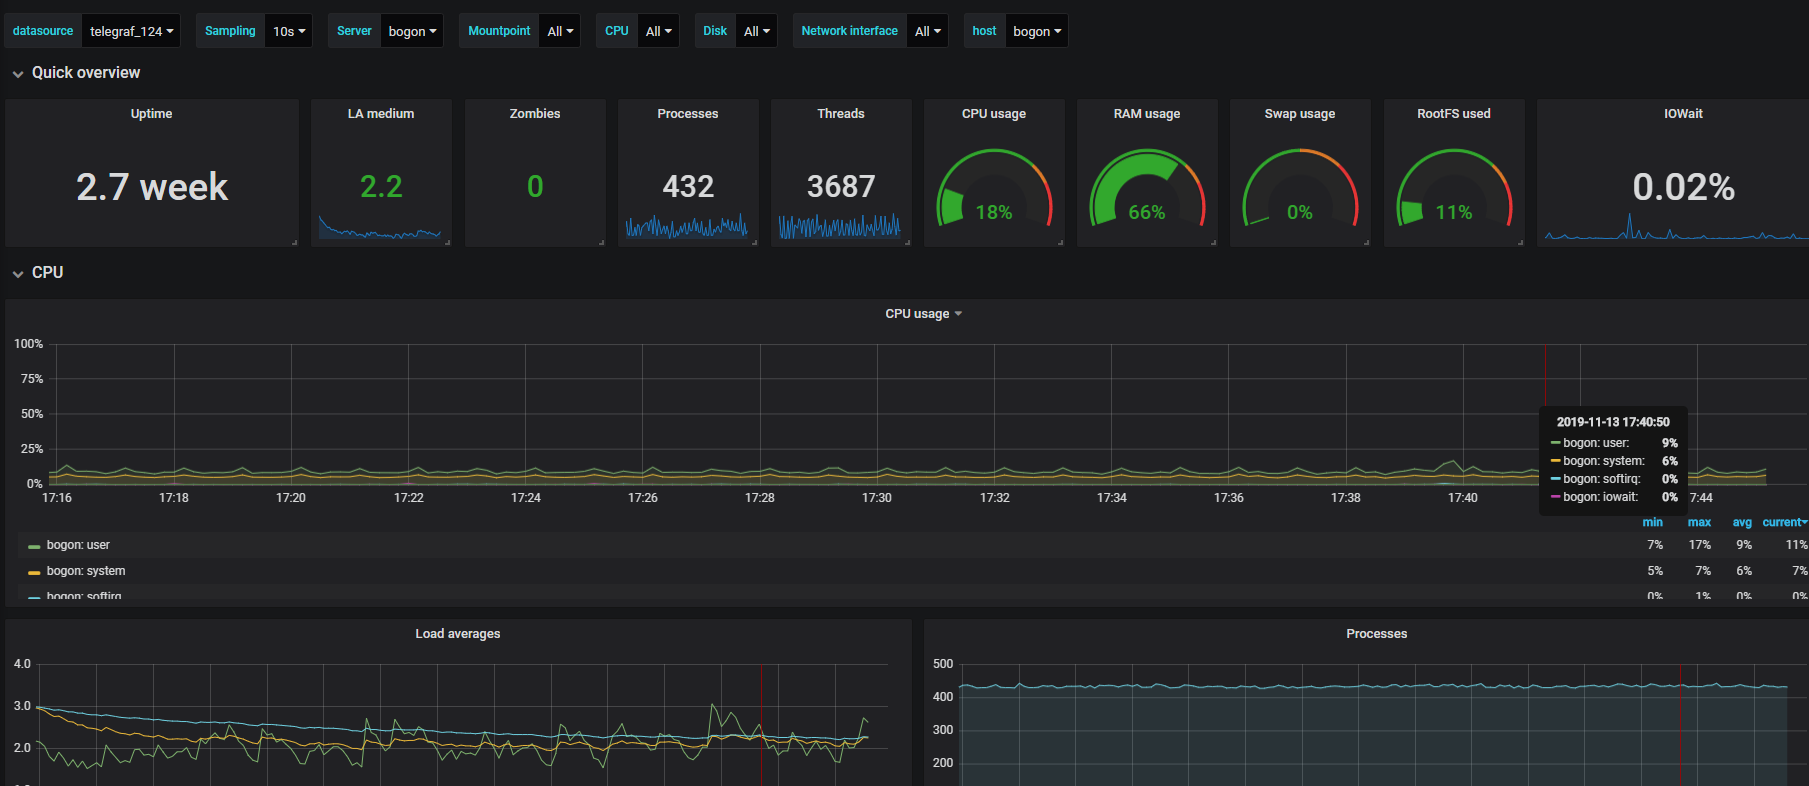Click the Swap usage panel corner handle
Image resolution: width=1809 pixels, height=786 pixels.
coord(1366,242)
